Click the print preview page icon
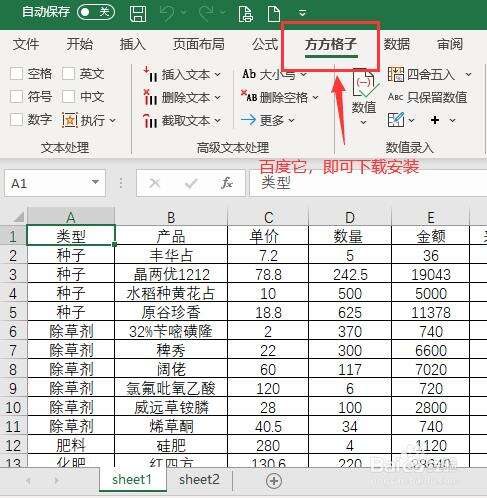 [x=246, y=13]
